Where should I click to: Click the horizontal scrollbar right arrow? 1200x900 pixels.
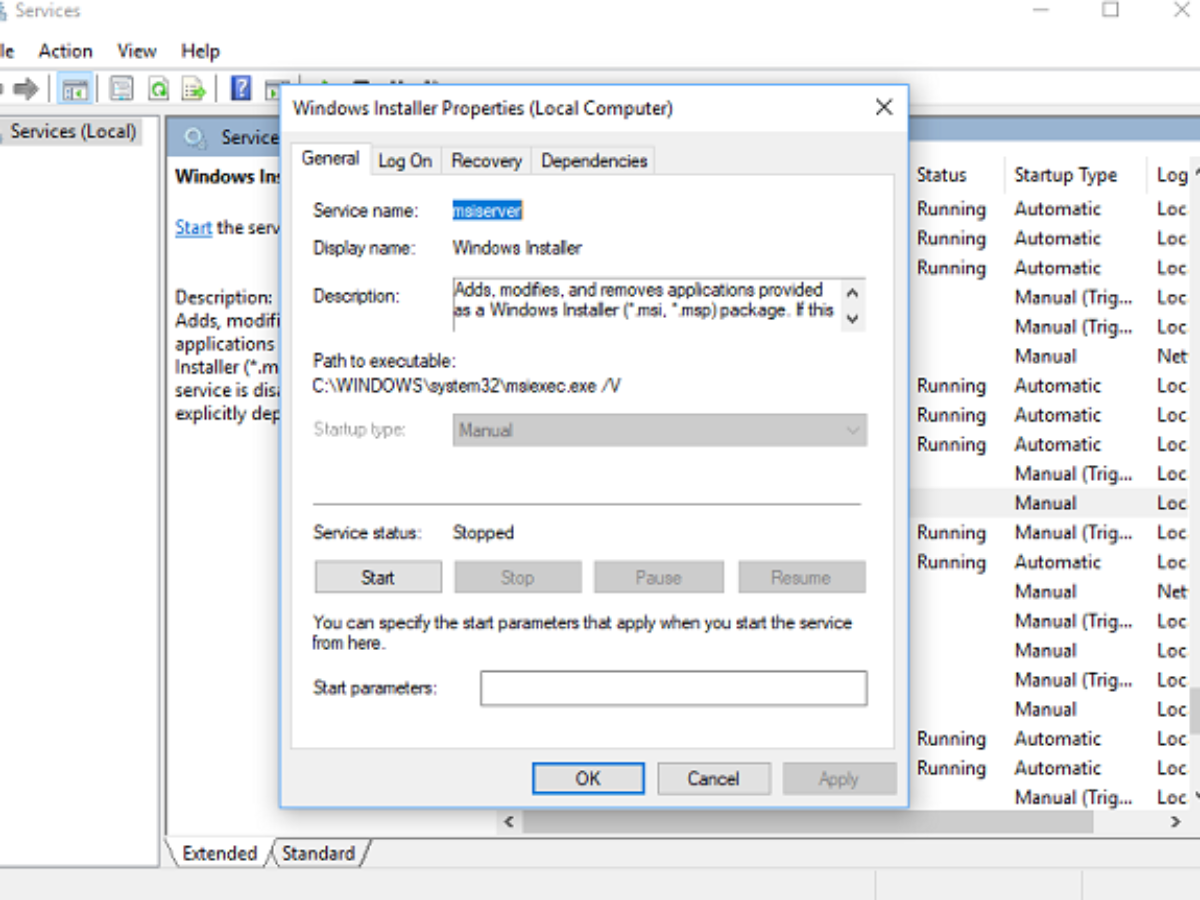tap(1176, 822)
